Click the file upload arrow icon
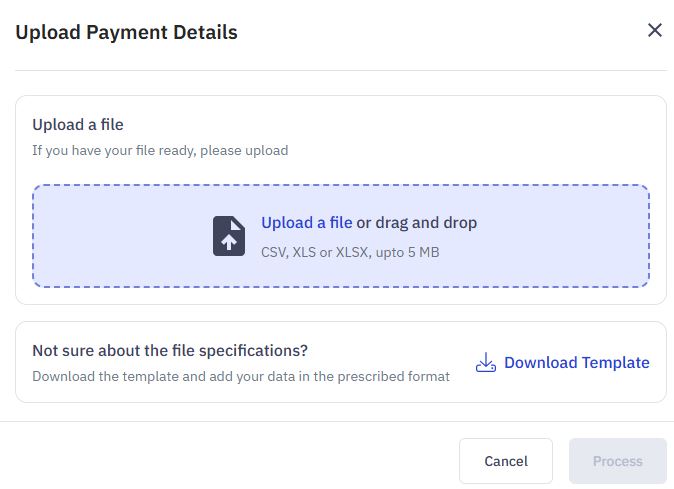Screen dimensions: 674x489 pyautogui.click(x=229, y=236)
